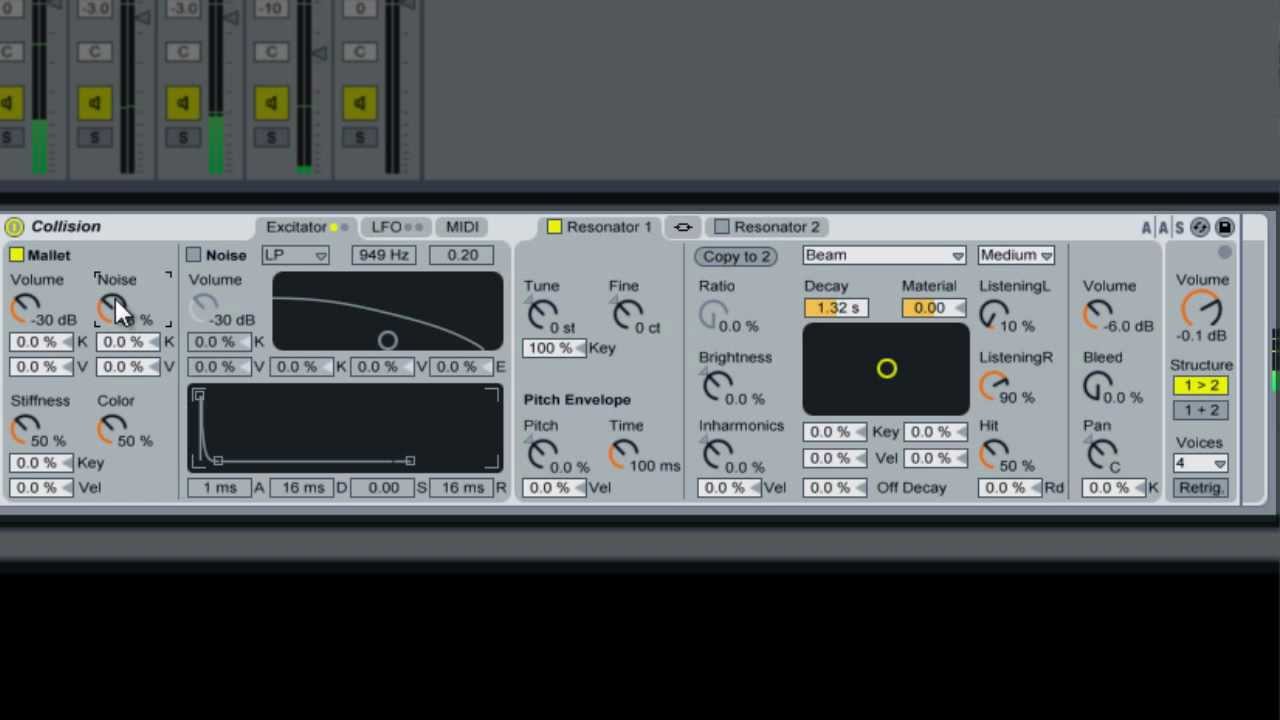Select the 1 > 2 structure mode
The image size is (1280, 720).
tap(1201, 386)
